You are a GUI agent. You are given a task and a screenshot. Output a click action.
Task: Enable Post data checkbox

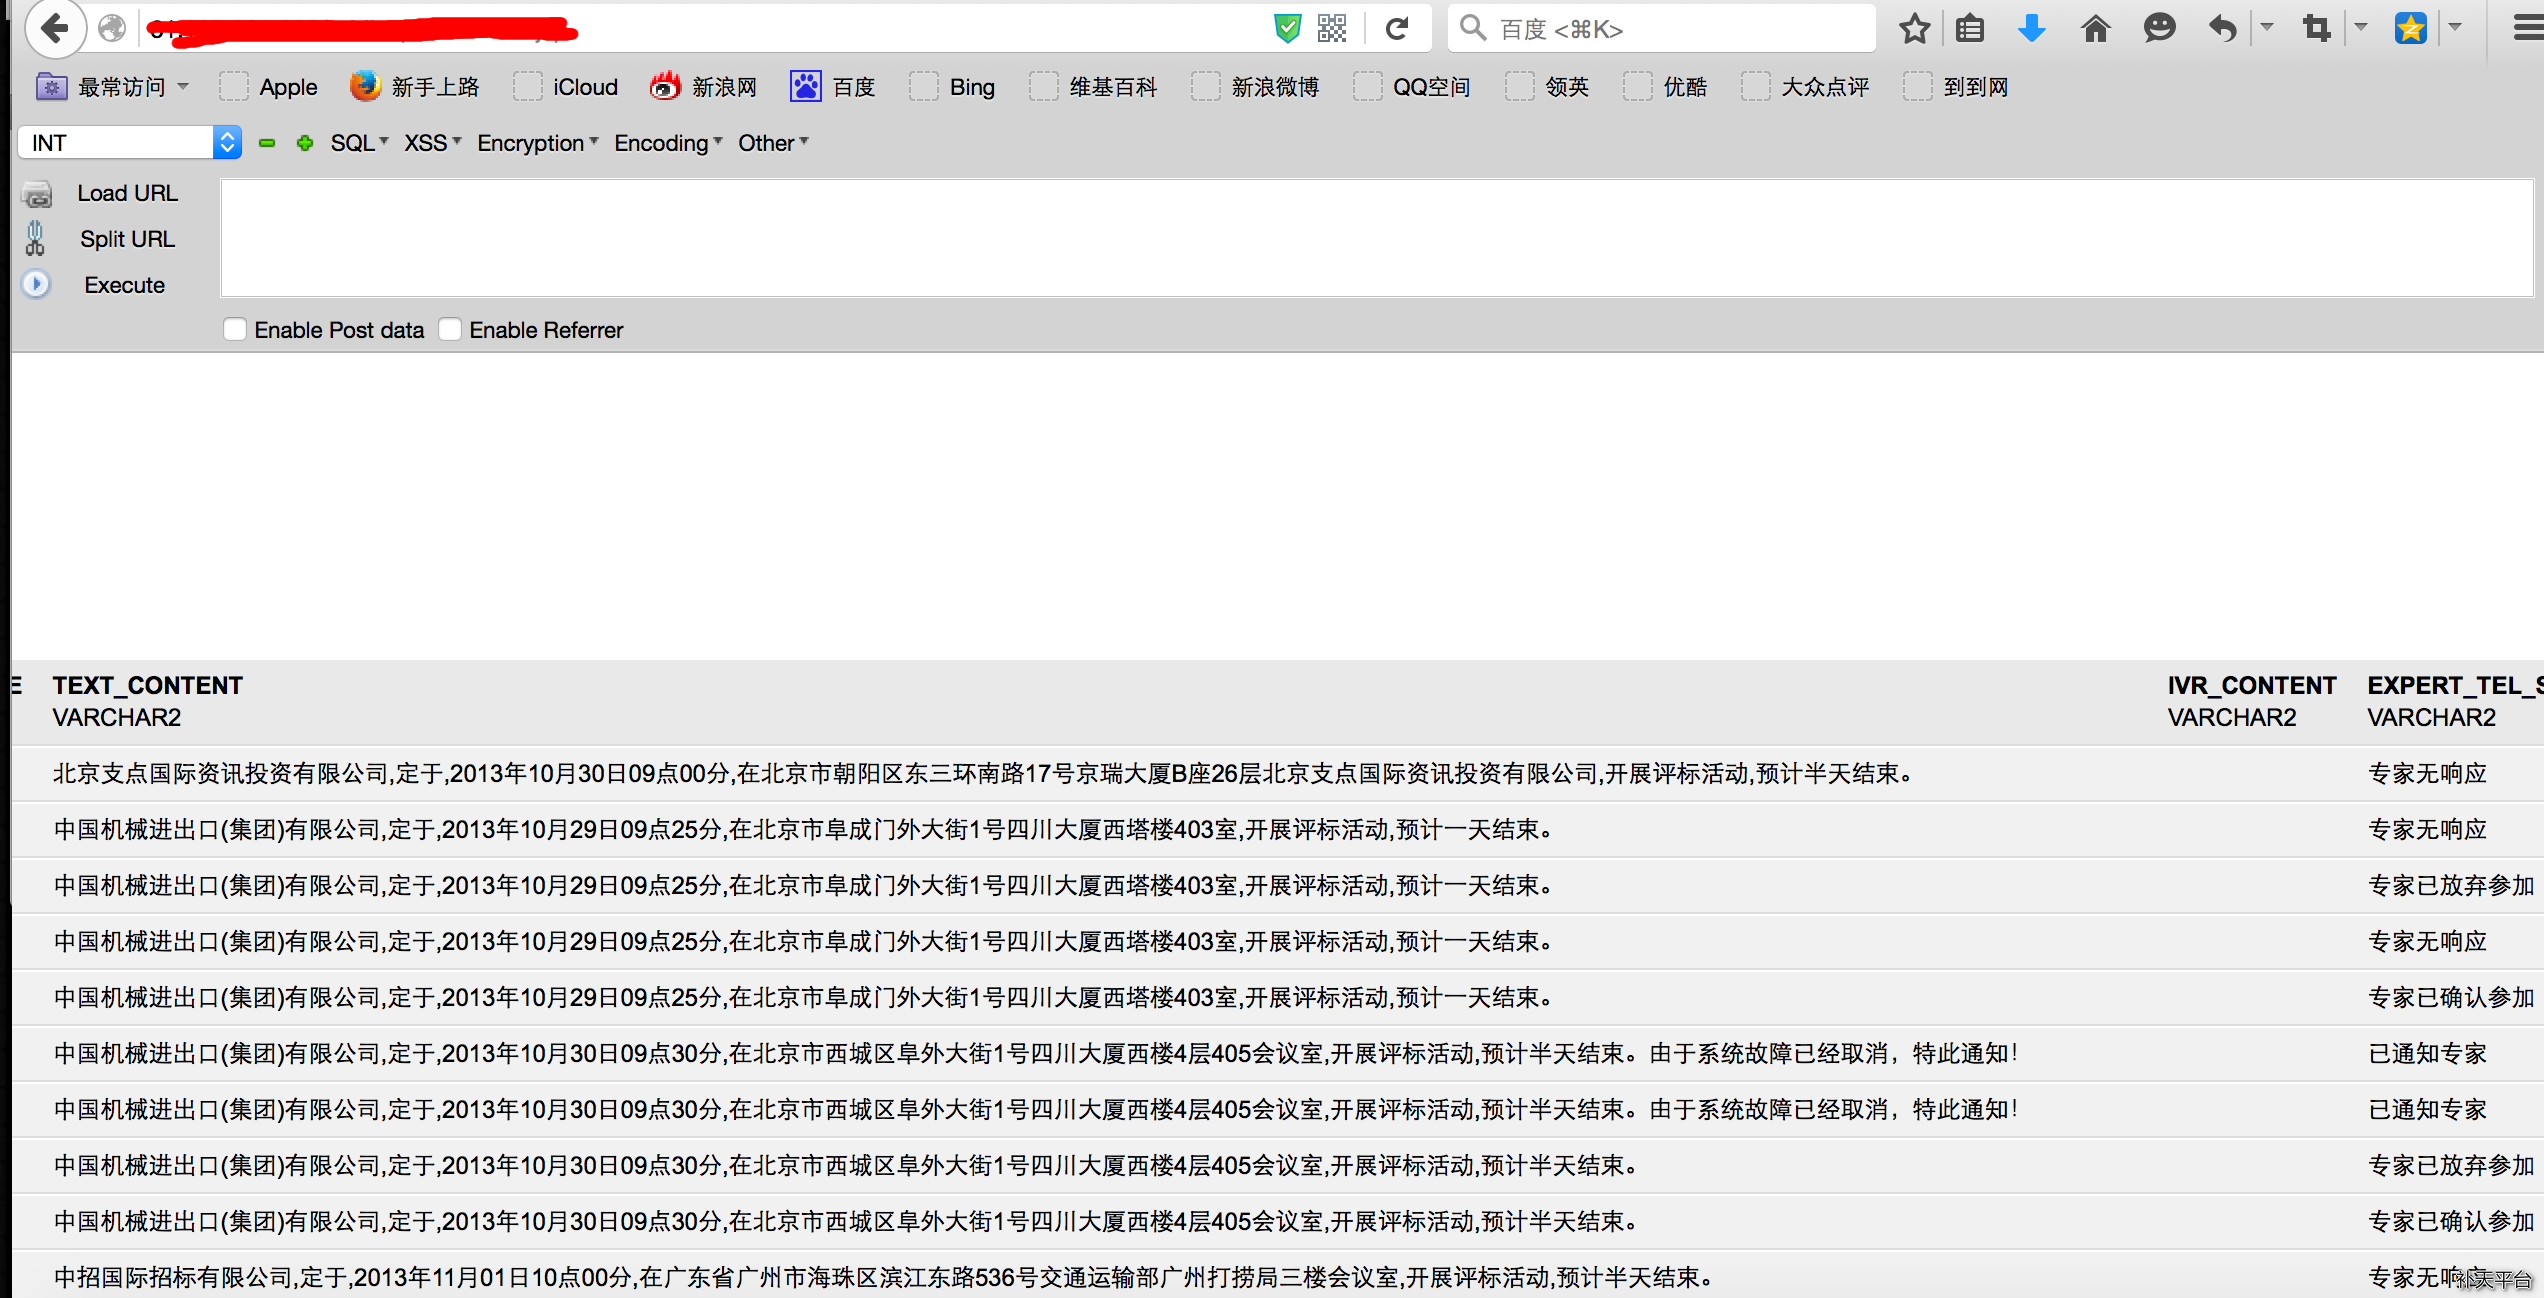point(235,330)
